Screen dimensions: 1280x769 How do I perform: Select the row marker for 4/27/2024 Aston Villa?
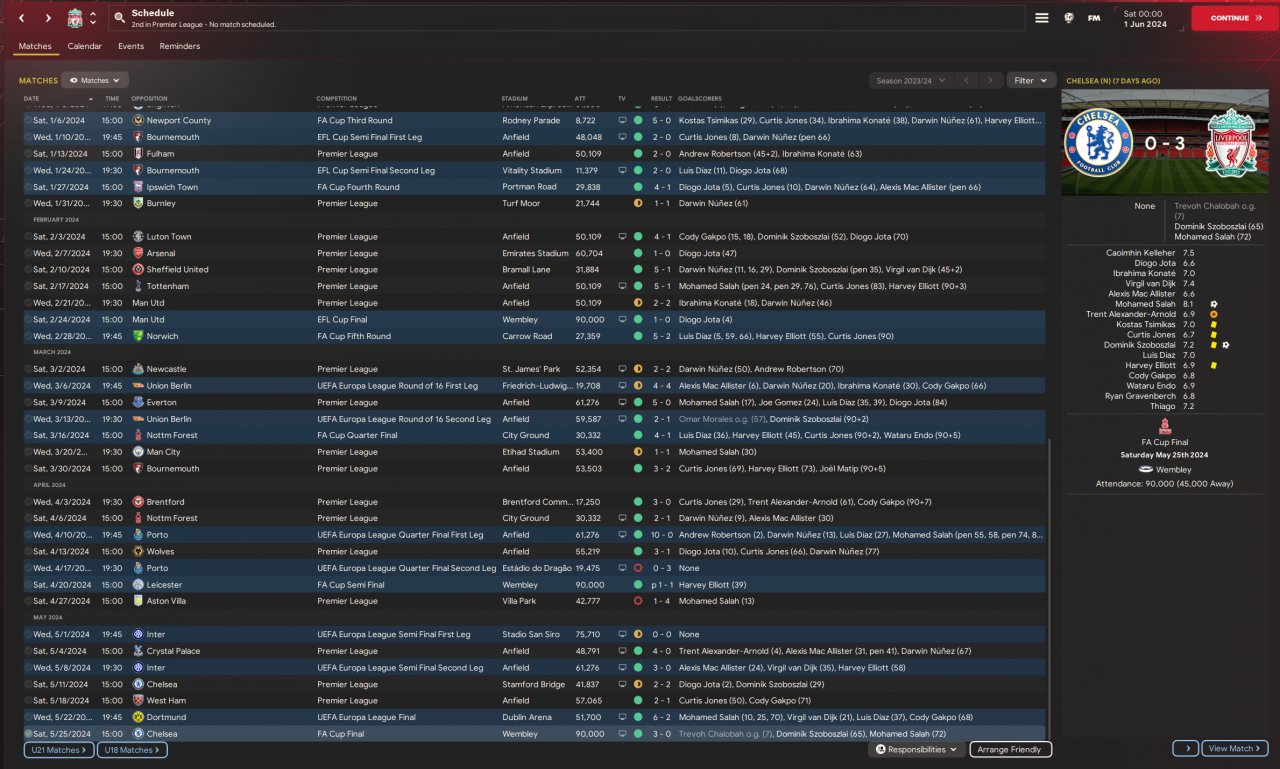(28, 601)
